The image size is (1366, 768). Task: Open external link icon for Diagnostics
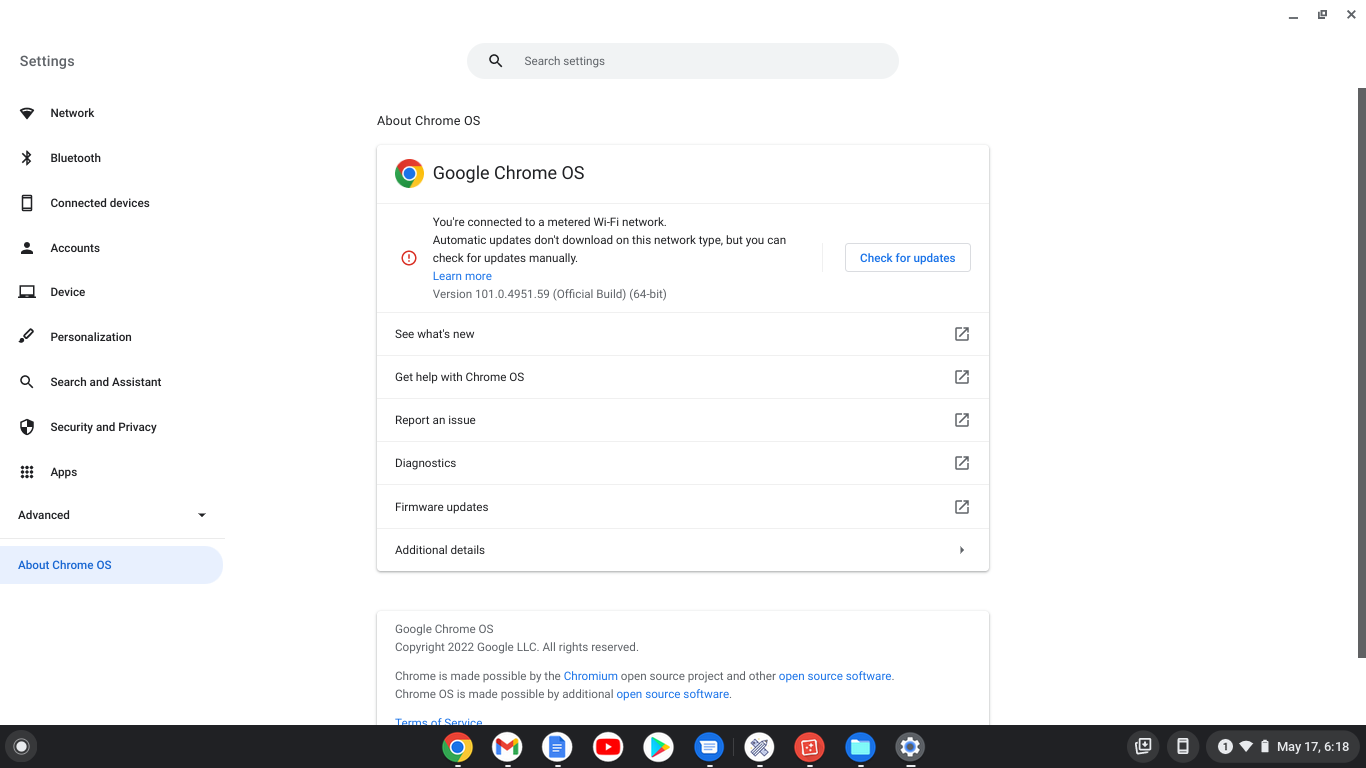point(962,463)
